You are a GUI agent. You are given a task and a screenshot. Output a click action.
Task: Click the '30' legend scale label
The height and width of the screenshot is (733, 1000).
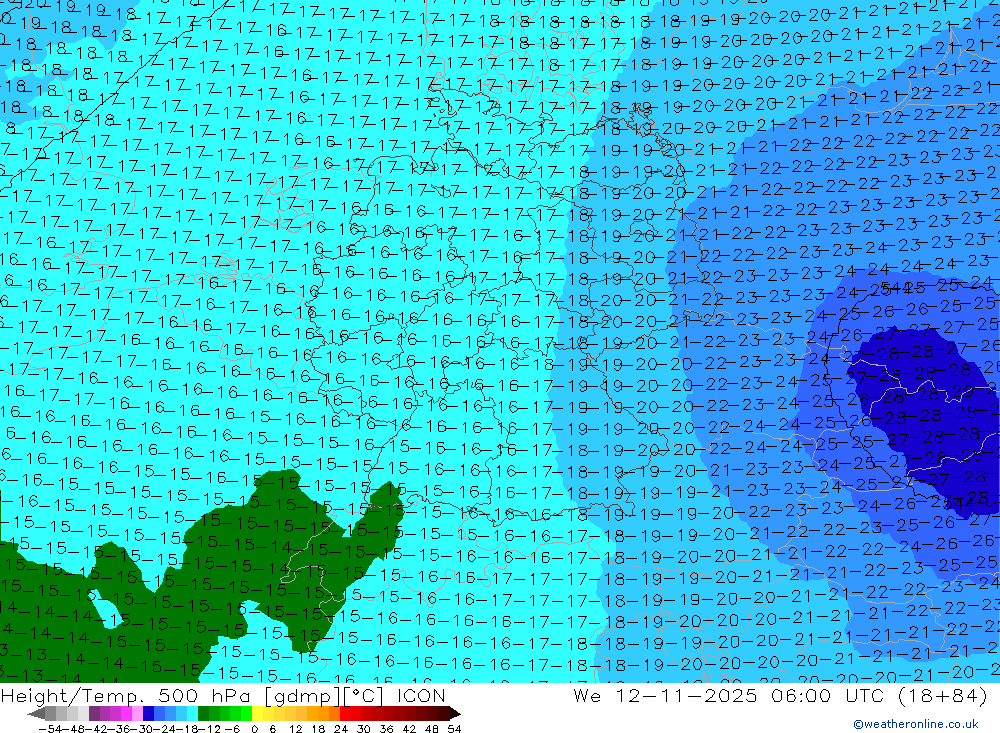click(x=364, y=729)
